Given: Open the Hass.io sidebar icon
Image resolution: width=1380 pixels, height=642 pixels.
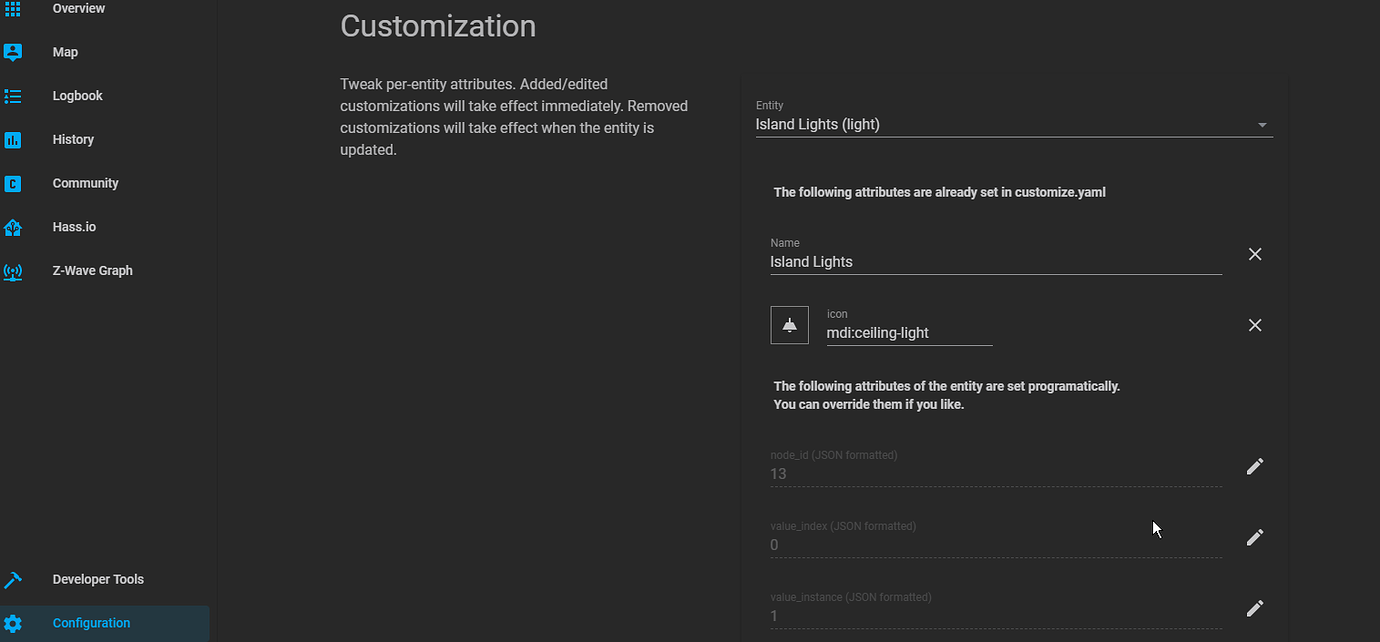Looking at the screenshot, I should click(x=14, y=227).
